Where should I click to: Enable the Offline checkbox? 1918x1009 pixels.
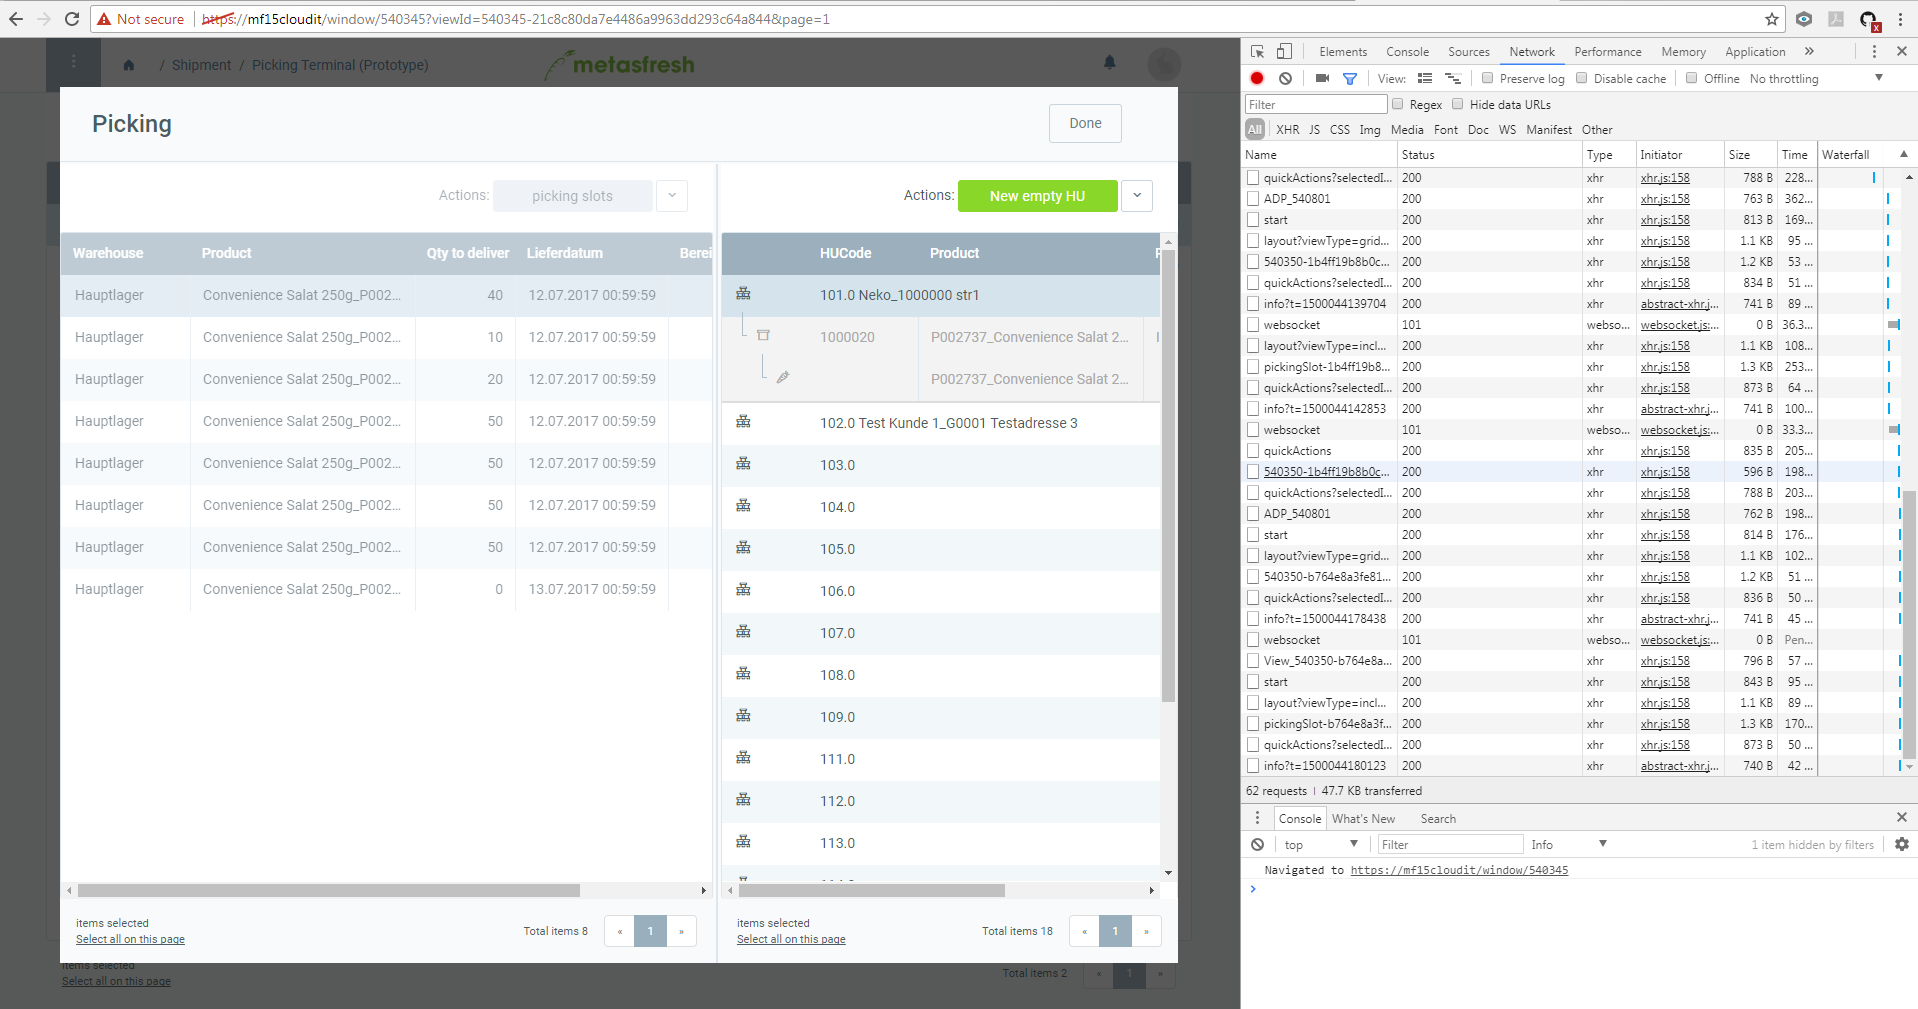point(1691,78)
